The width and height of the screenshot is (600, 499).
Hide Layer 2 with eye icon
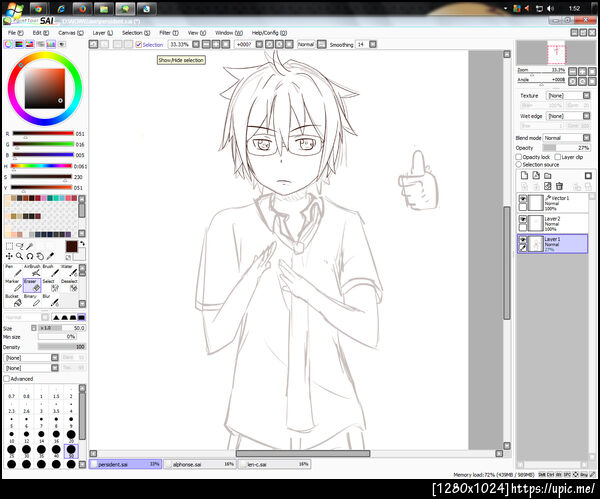[523, 219]
